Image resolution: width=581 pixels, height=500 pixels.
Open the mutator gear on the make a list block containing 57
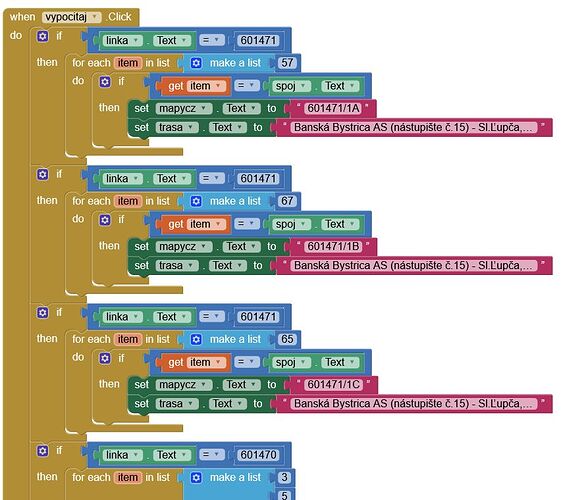pyautogui.click(x=196, y=63)
